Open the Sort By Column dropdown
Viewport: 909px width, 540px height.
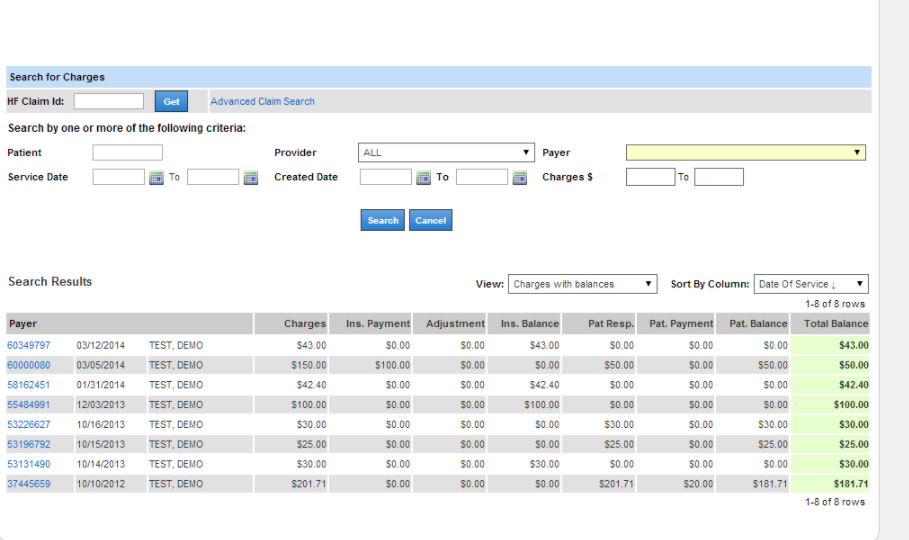tap(811, 284)
